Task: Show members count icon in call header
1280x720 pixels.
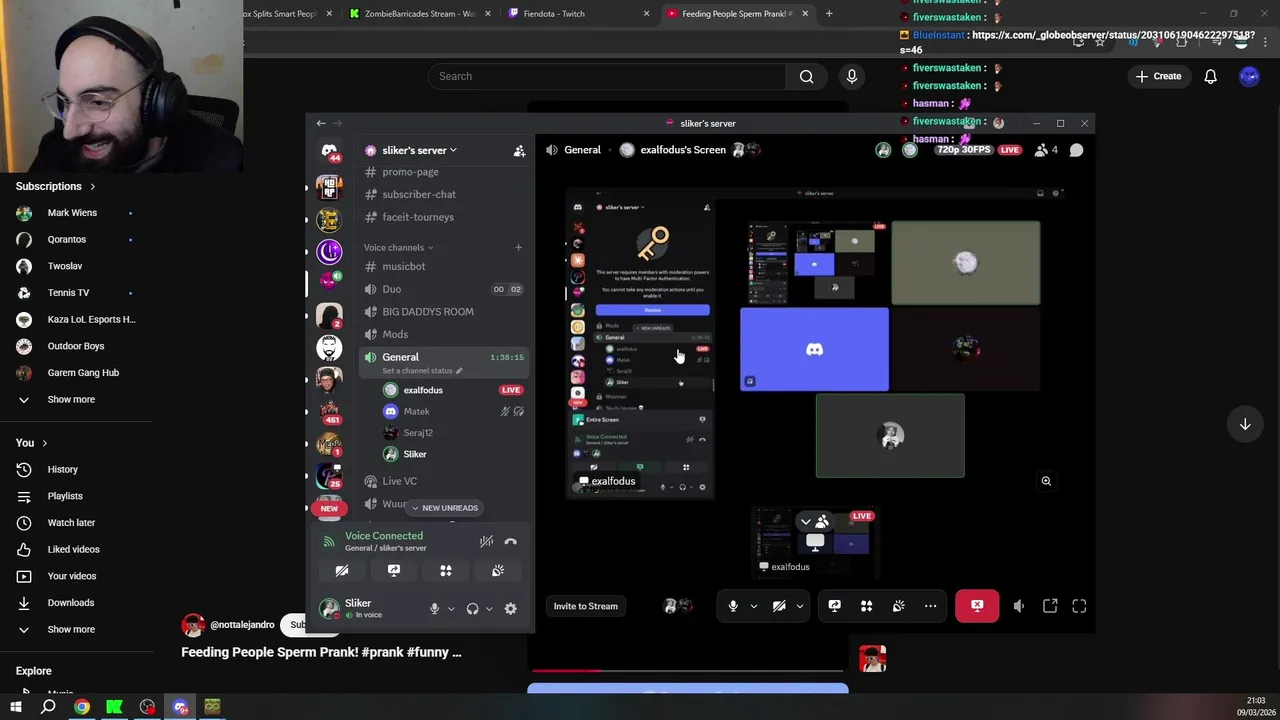Action: (1046, 150)
